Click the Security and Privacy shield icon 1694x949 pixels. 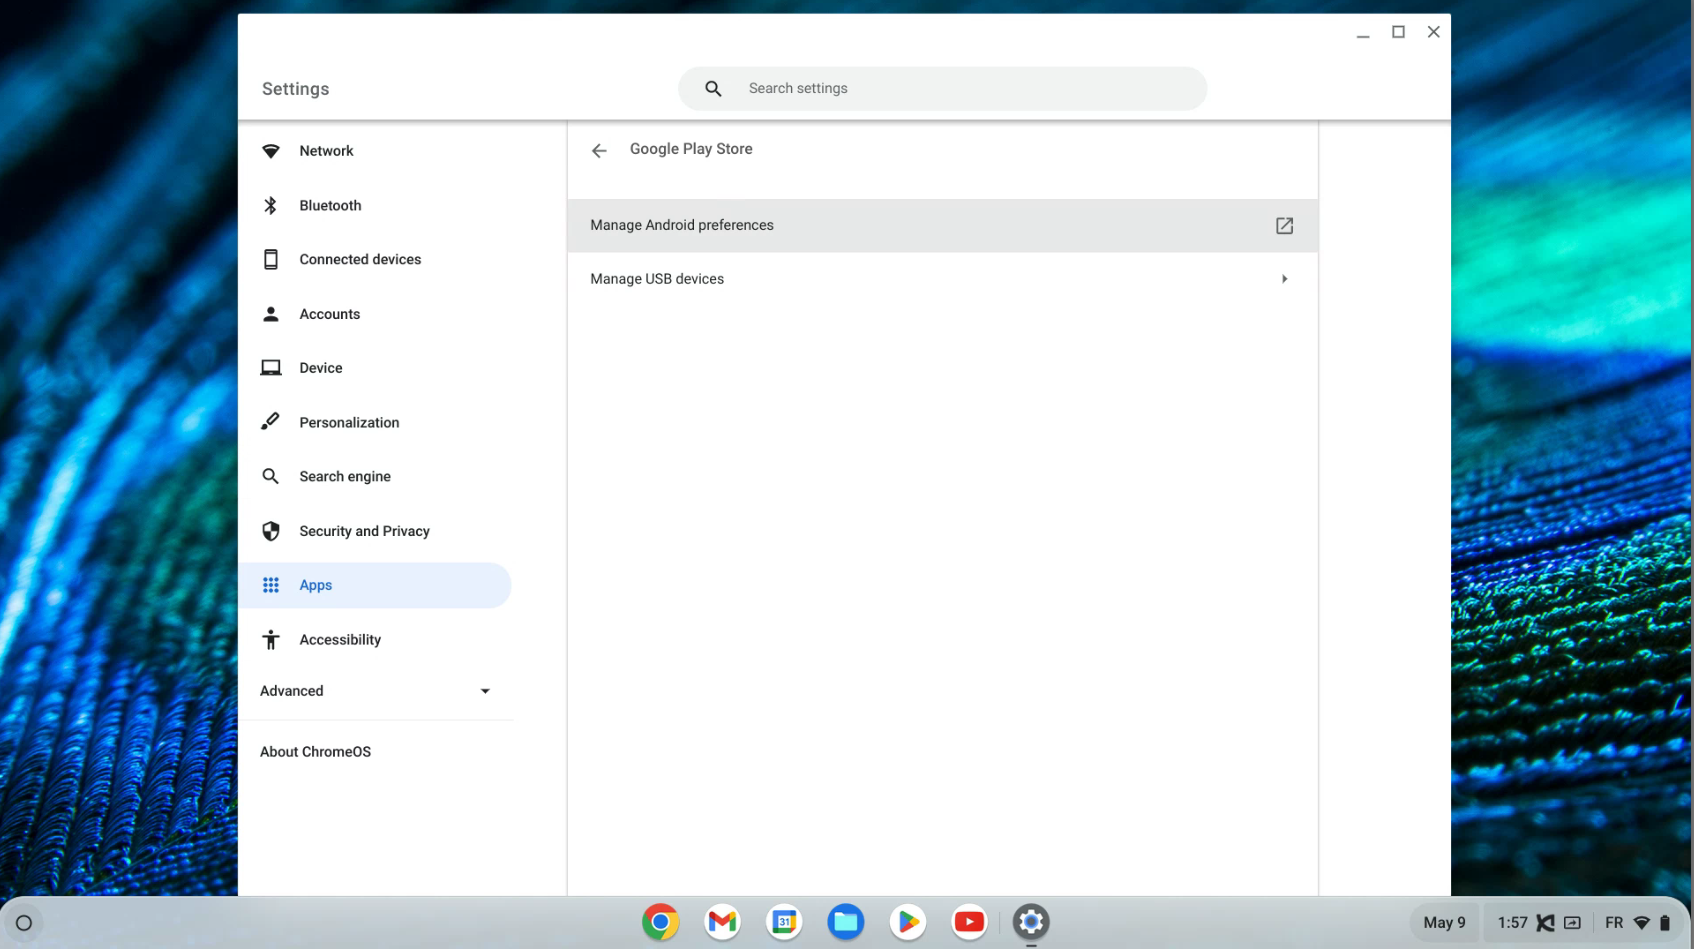click(271, 531)
